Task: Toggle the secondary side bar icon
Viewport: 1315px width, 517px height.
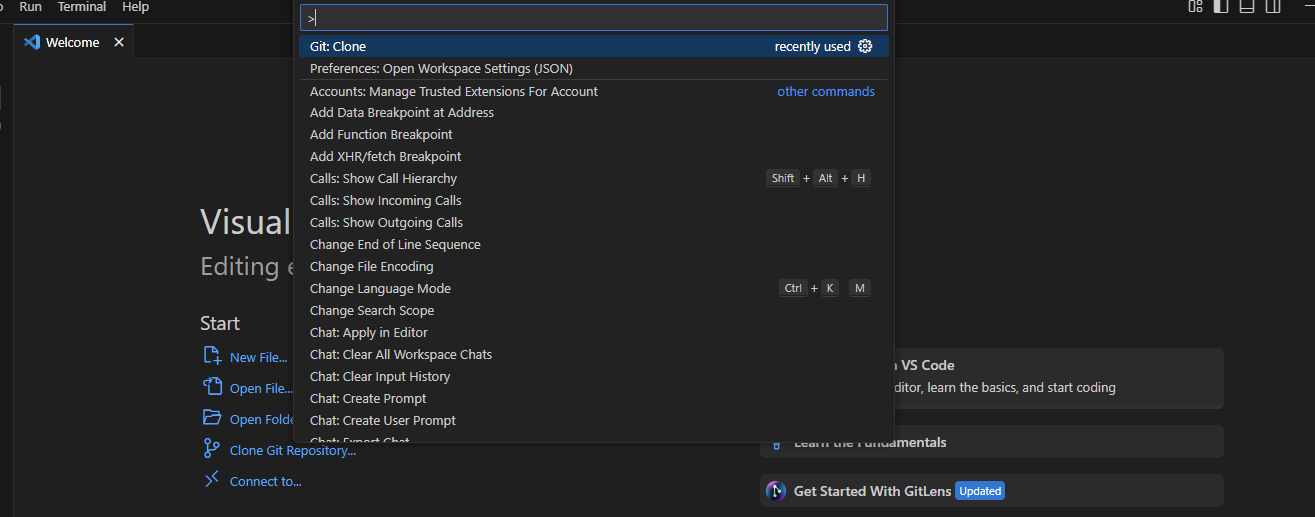Action: pos(1273,6)
